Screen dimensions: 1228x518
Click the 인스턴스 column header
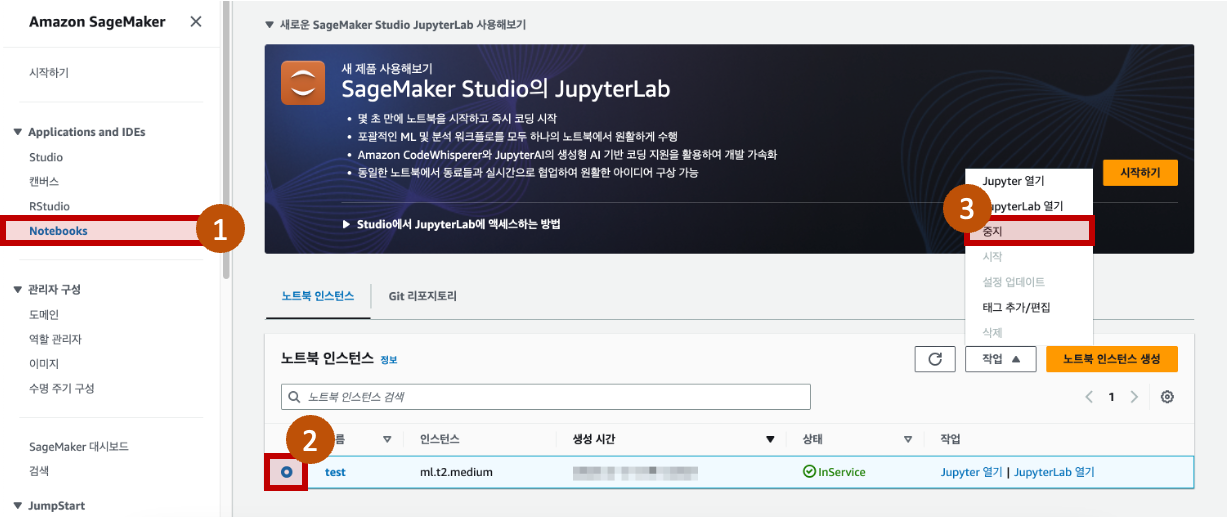click(x=440, y=439)
